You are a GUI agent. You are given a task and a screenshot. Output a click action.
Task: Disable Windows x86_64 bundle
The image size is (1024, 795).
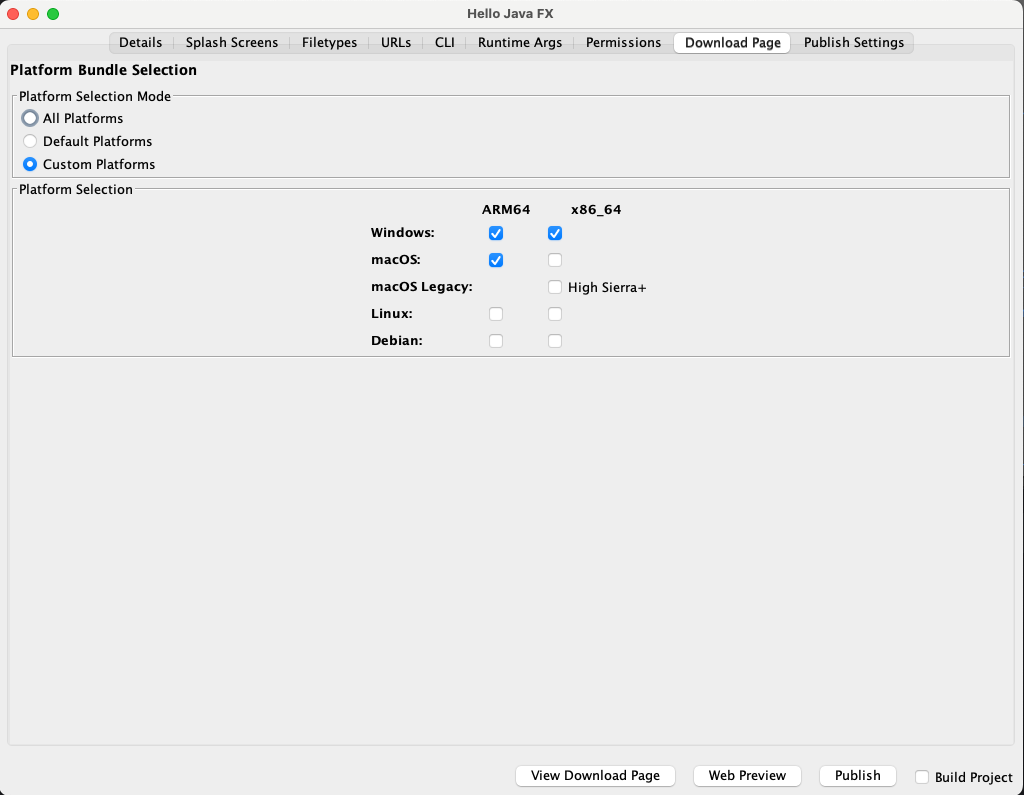point(555,233)
